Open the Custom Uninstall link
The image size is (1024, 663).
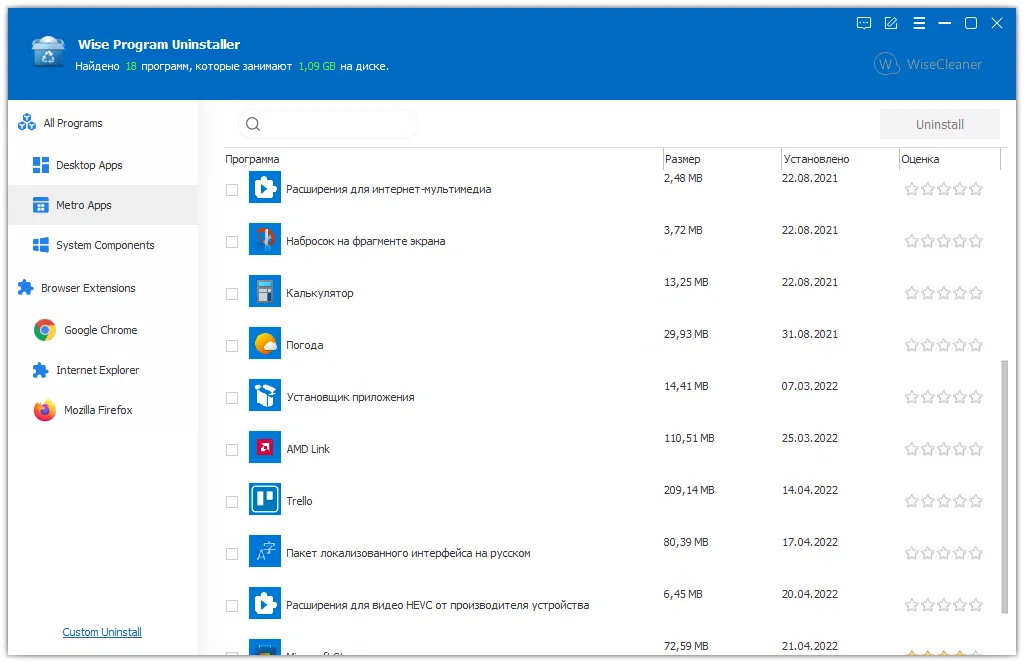point(102,632)
